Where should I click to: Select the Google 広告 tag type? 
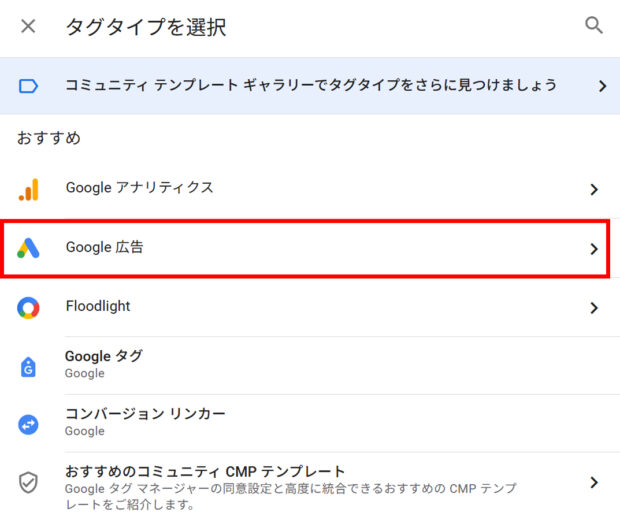(x=105, y=247)
